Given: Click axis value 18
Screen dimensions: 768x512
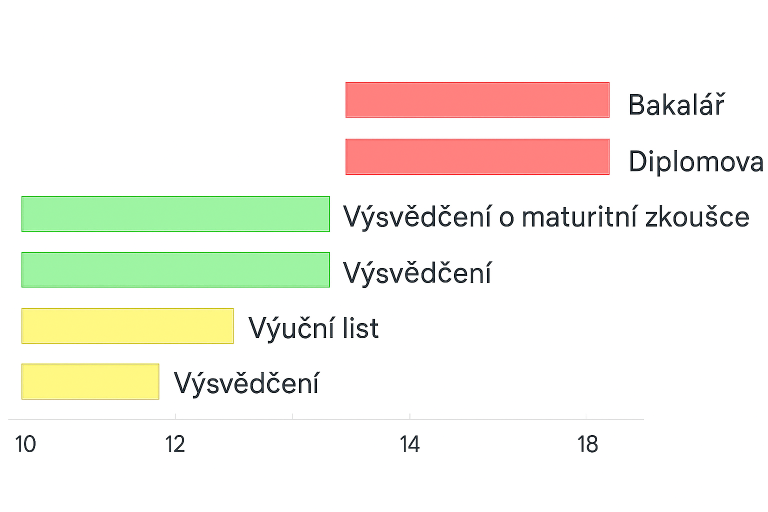Looking at the screenshot, I should pyautogui.click(x=587, y=444).
